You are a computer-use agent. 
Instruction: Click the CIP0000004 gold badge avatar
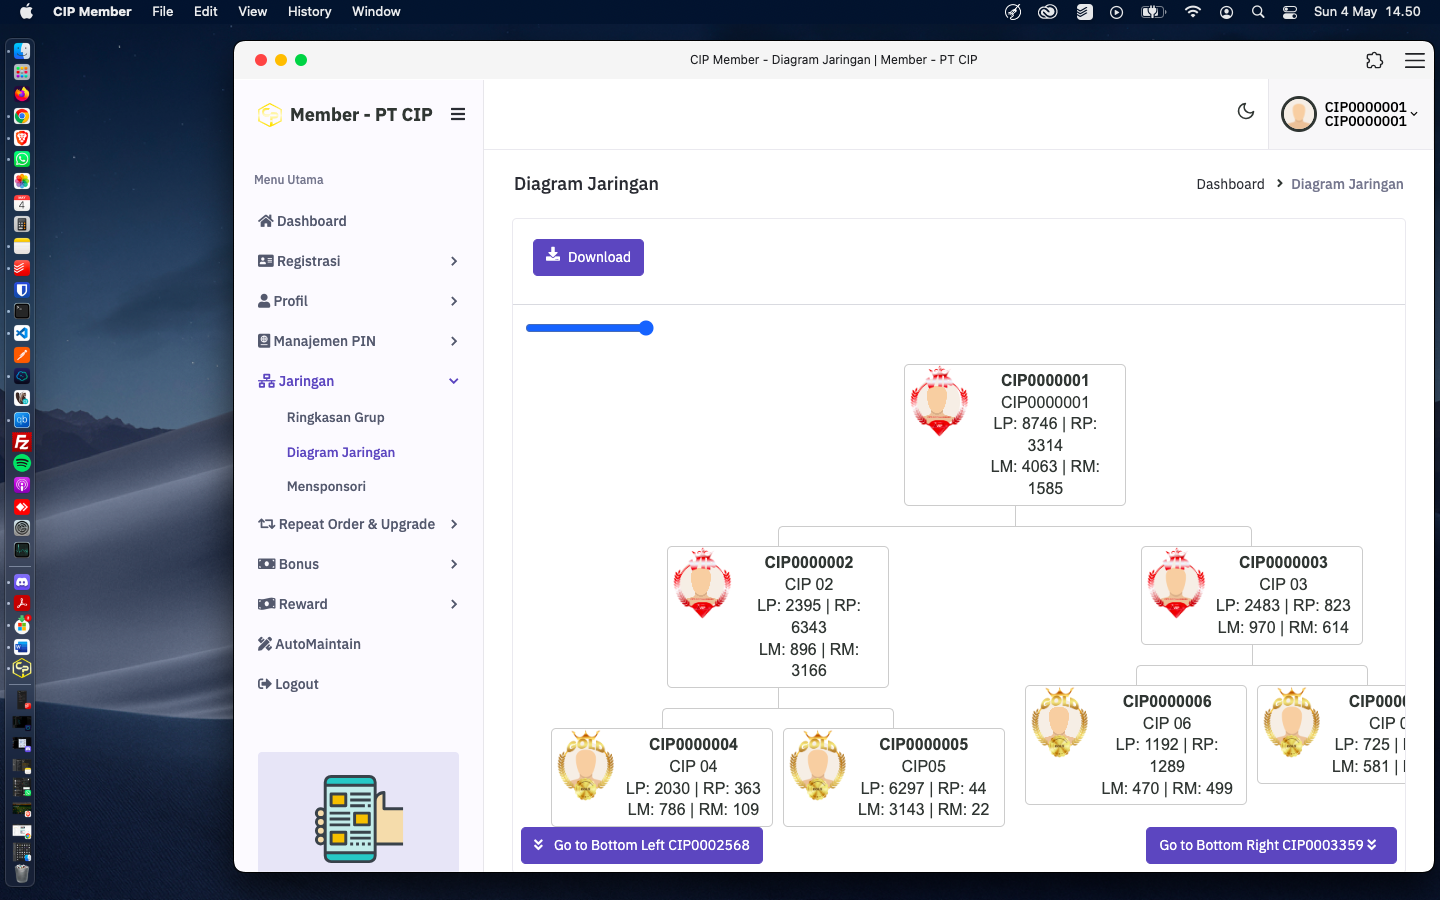[586, 765]
